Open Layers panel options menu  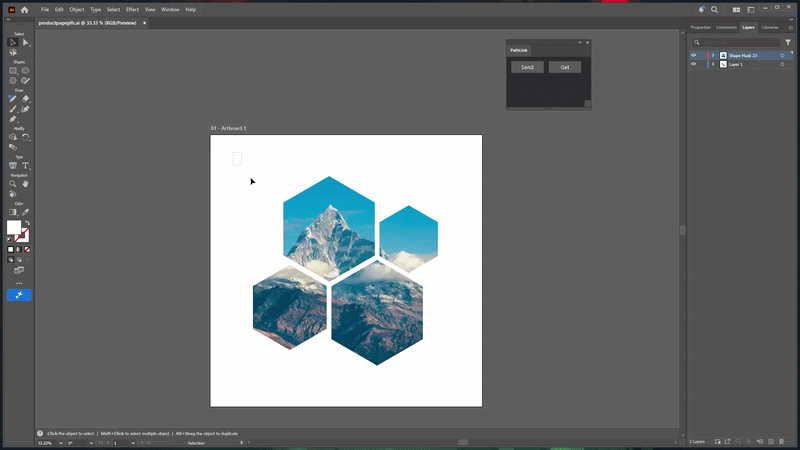click(x=791, y=28)
